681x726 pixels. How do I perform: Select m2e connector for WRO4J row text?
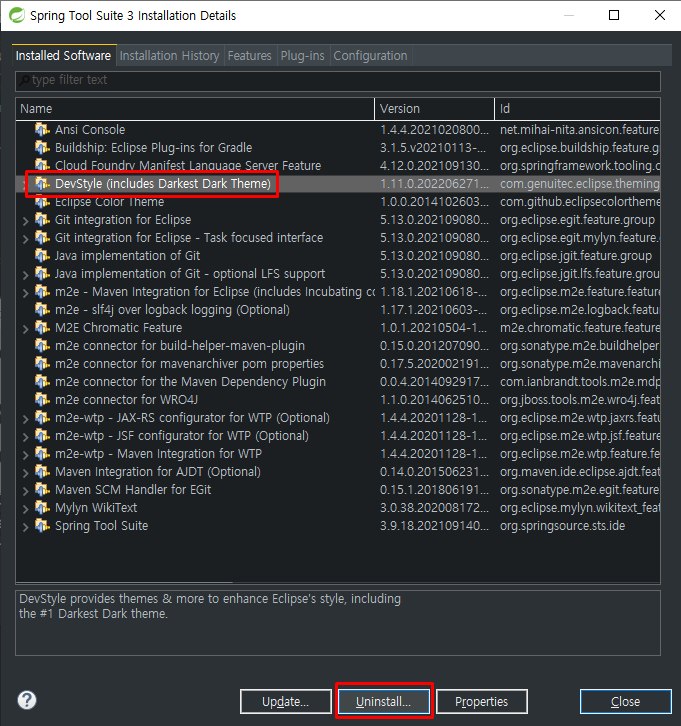126,400
